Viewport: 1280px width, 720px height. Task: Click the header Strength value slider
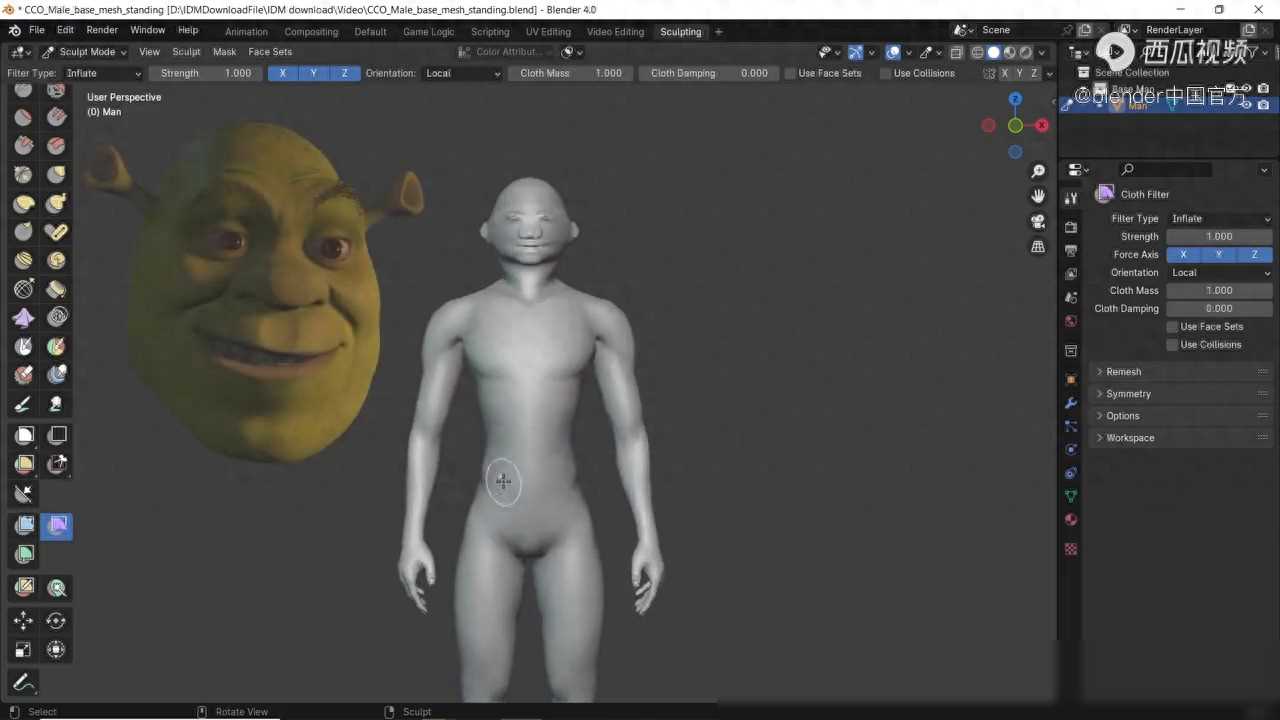(206, 73)
